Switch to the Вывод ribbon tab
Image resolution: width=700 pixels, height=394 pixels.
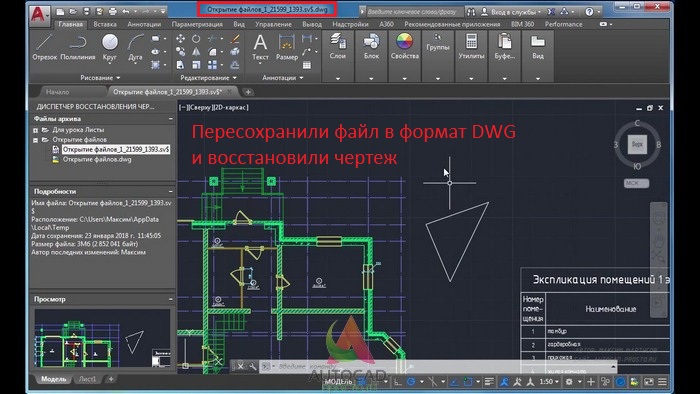312,24
